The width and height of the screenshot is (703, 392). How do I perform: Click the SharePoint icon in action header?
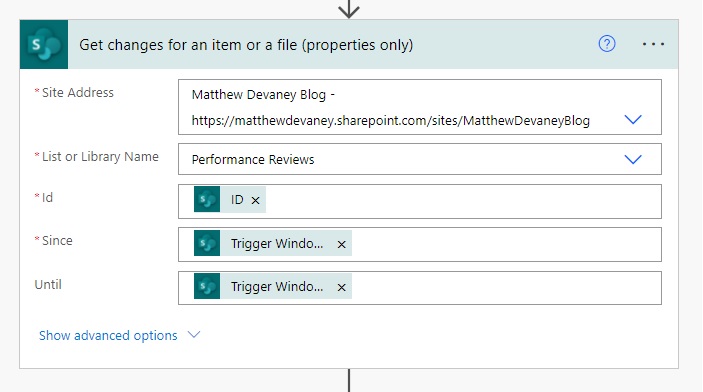44,44
